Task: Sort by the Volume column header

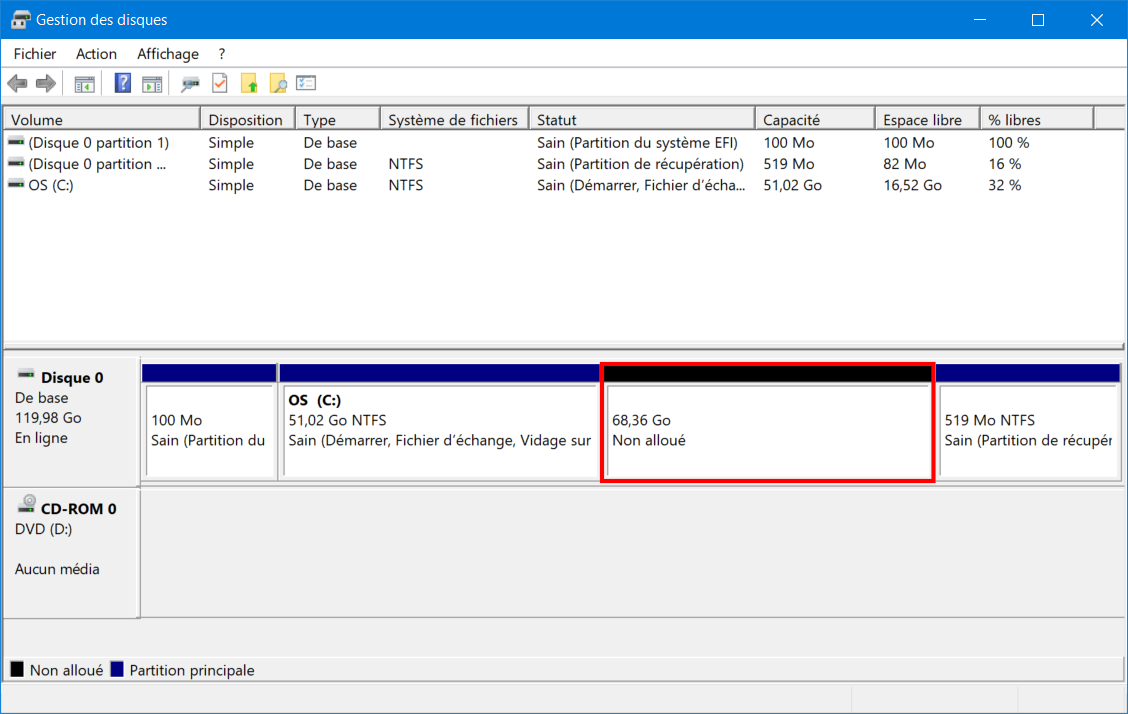Action: coord(101,119)
